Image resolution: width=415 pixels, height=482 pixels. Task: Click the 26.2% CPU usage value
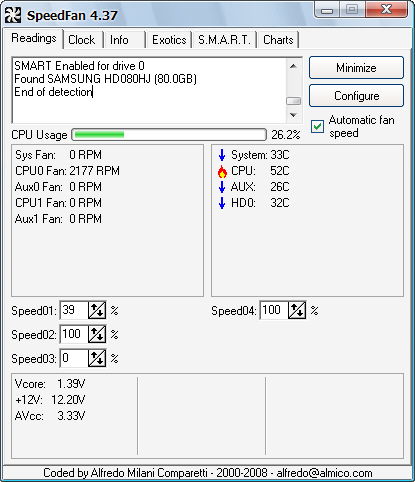pos(286,135)
